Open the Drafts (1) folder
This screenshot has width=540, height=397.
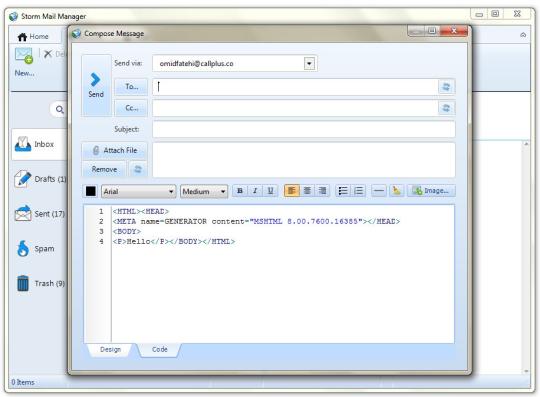tap(41, 179)
